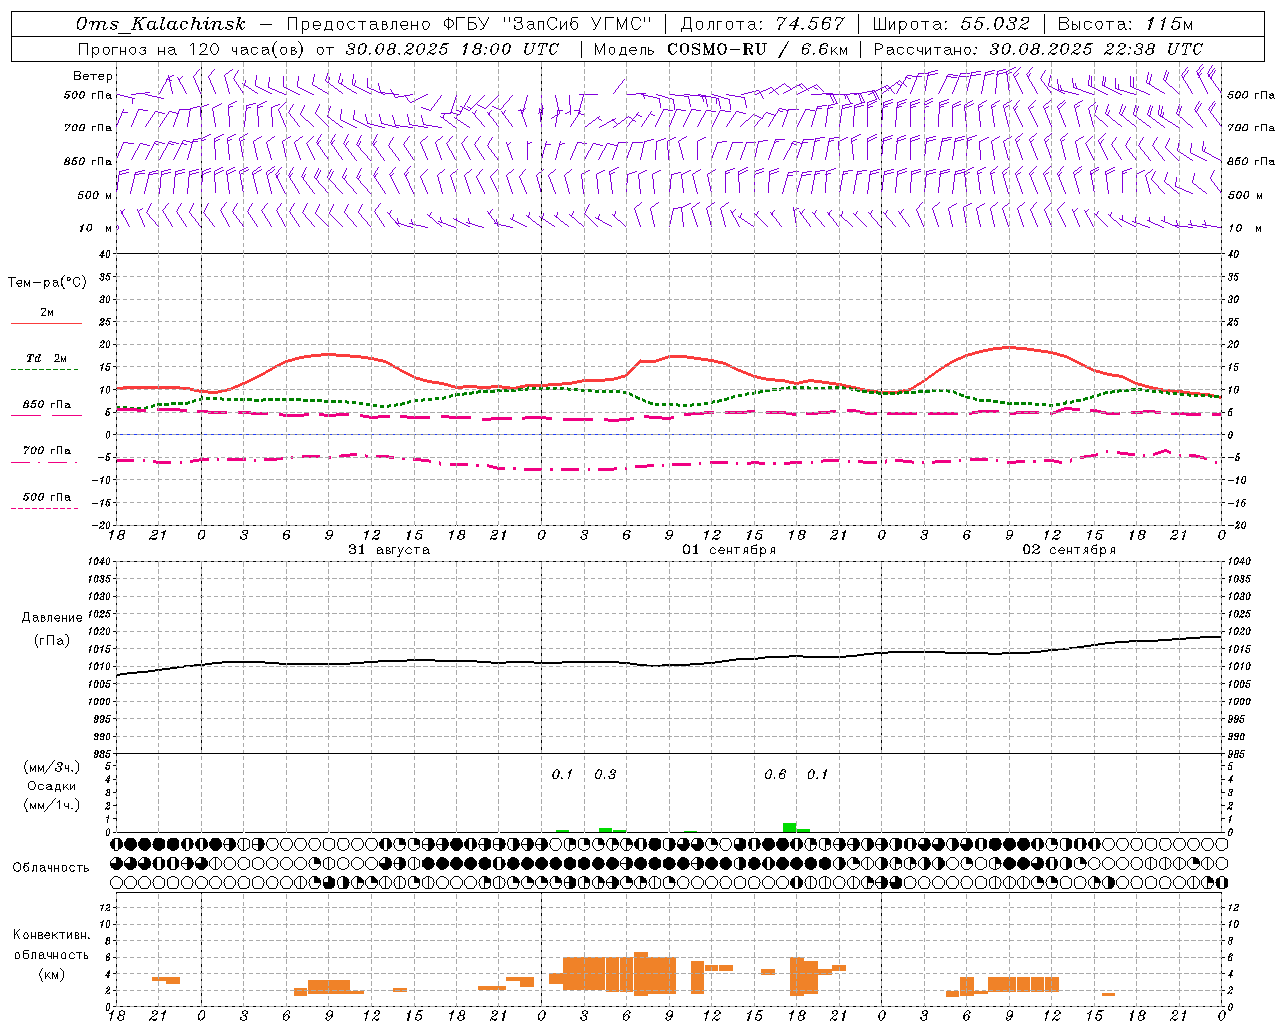
Task: Click the 0.6 precipitation value
Action: 775,775
